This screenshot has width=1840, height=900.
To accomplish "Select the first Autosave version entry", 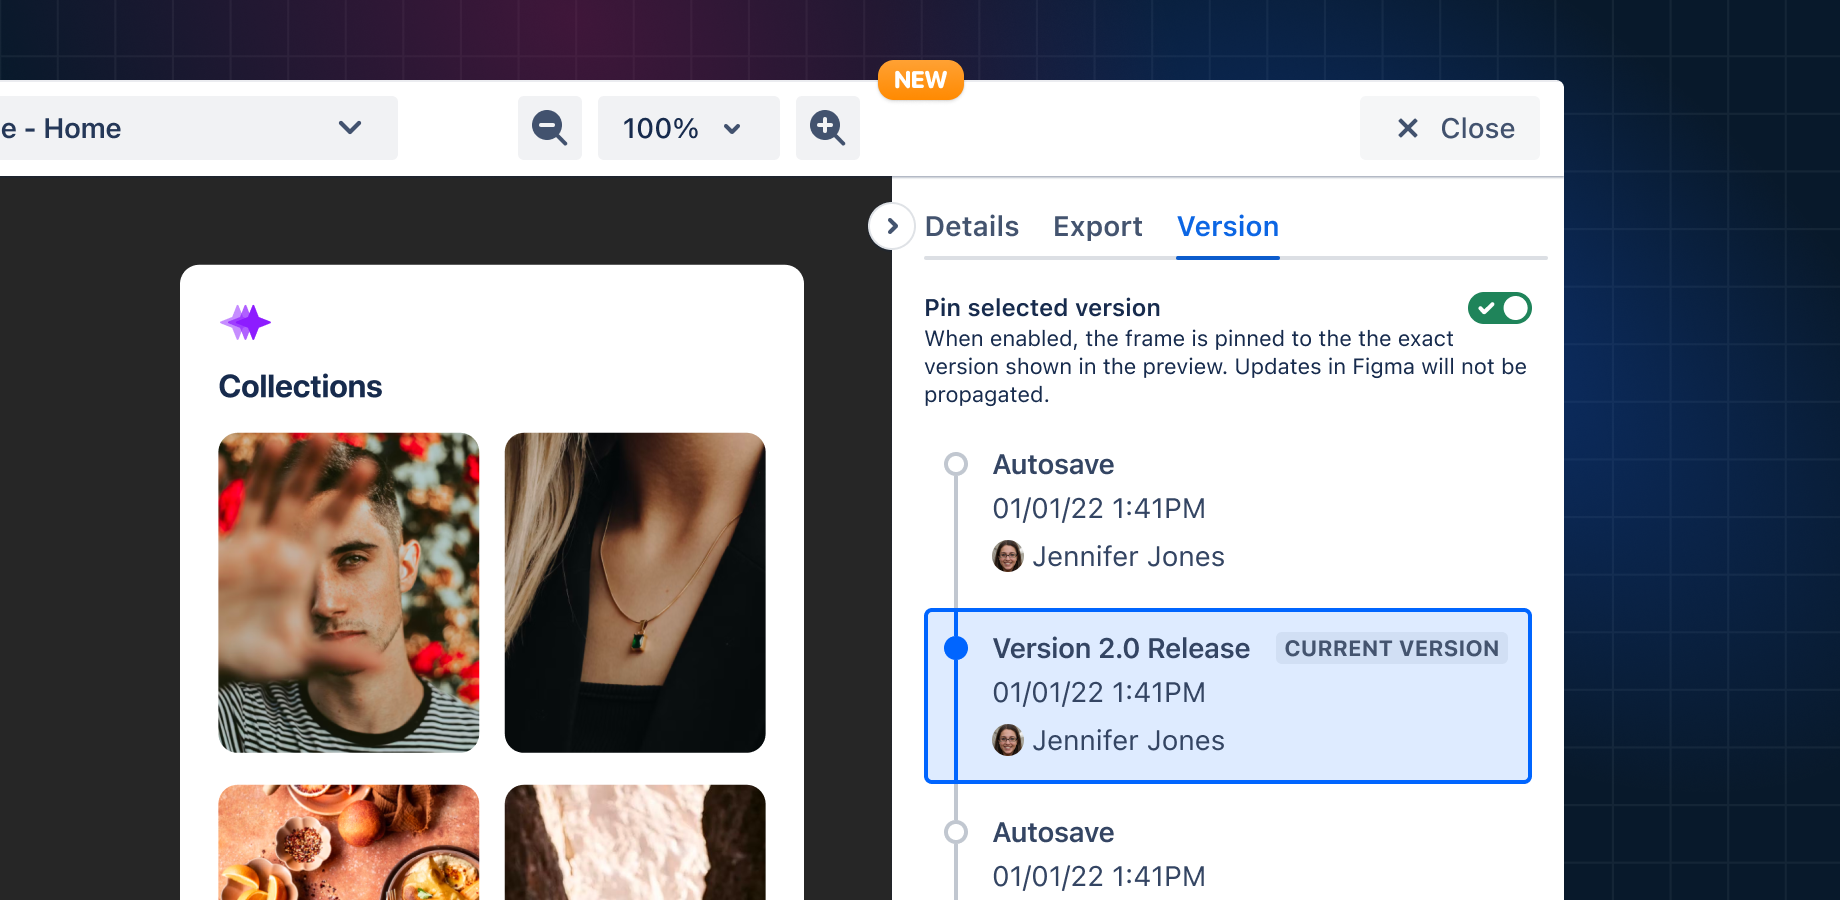I will tap(1228, 510).
